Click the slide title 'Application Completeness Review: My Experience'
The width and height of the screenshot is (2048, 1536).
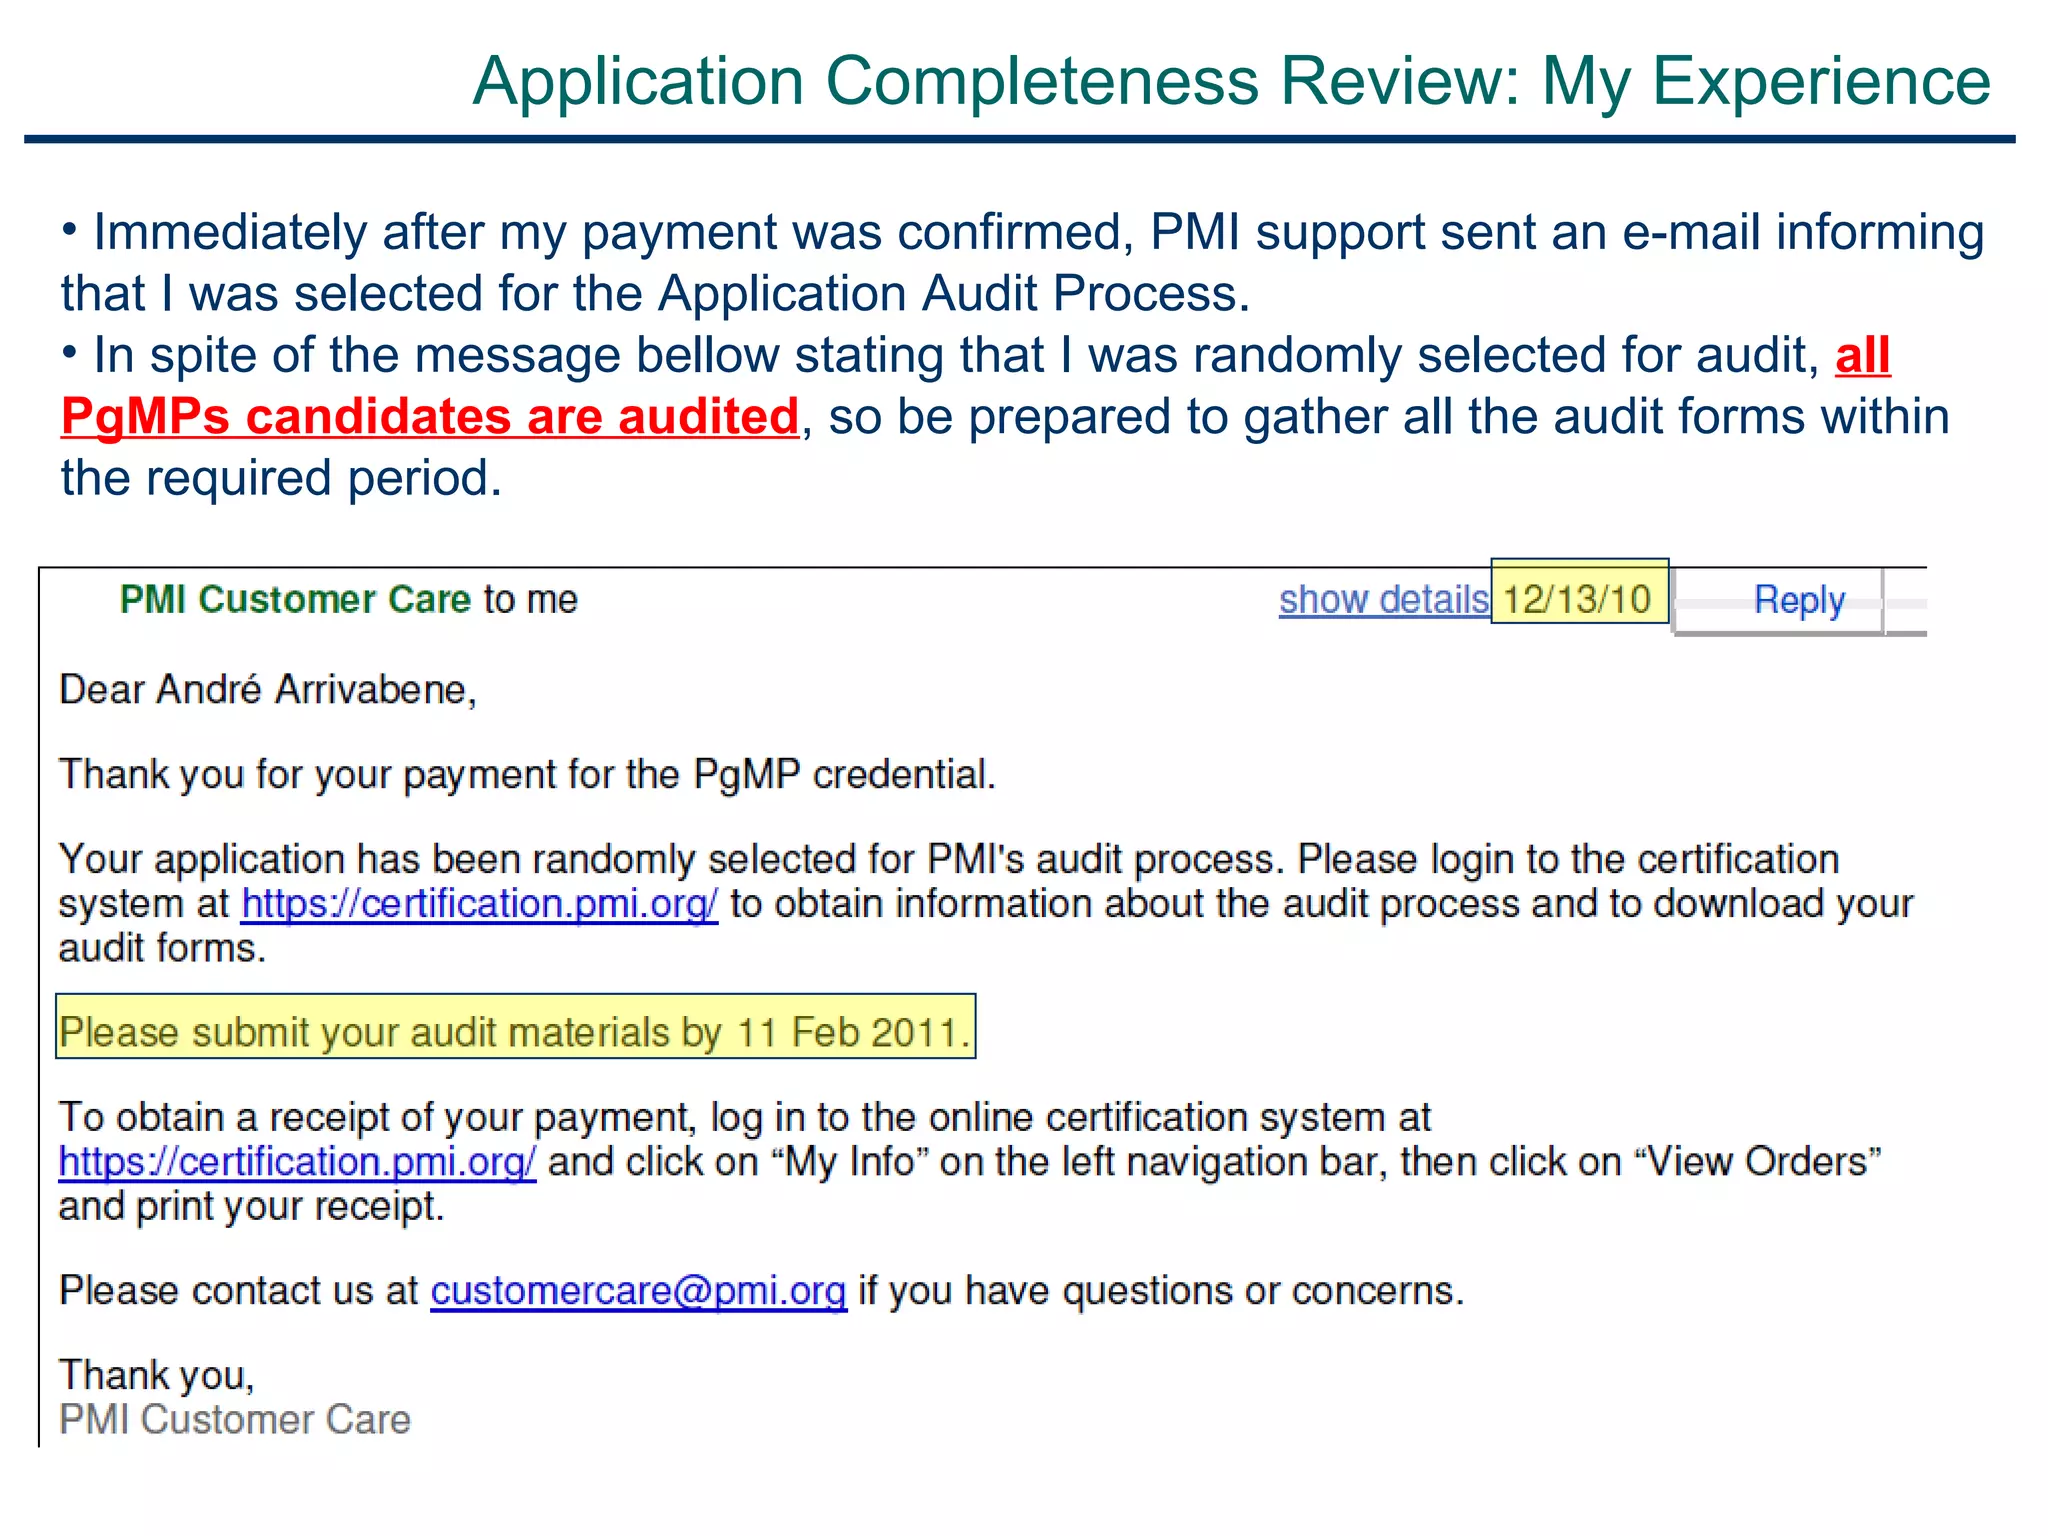point(1232,81)
